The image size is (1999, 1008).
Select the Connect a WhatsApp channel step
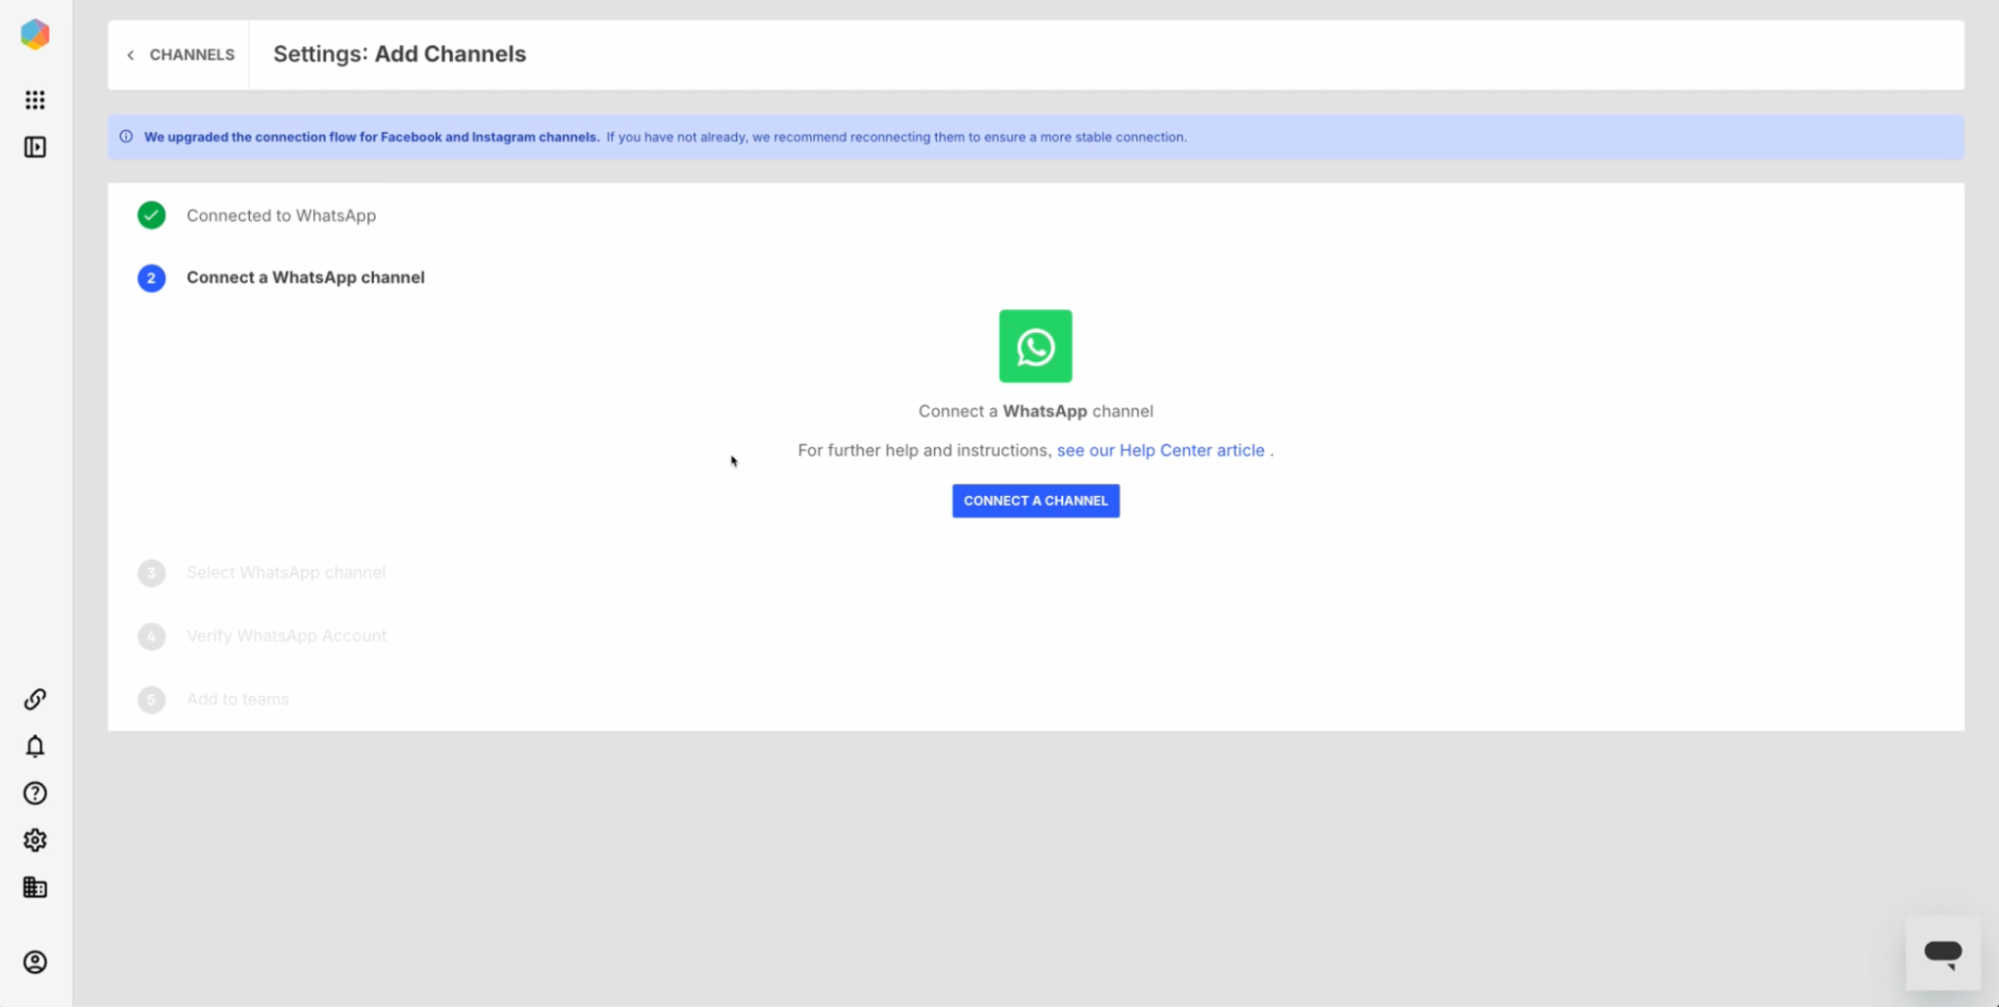point(305,278)
